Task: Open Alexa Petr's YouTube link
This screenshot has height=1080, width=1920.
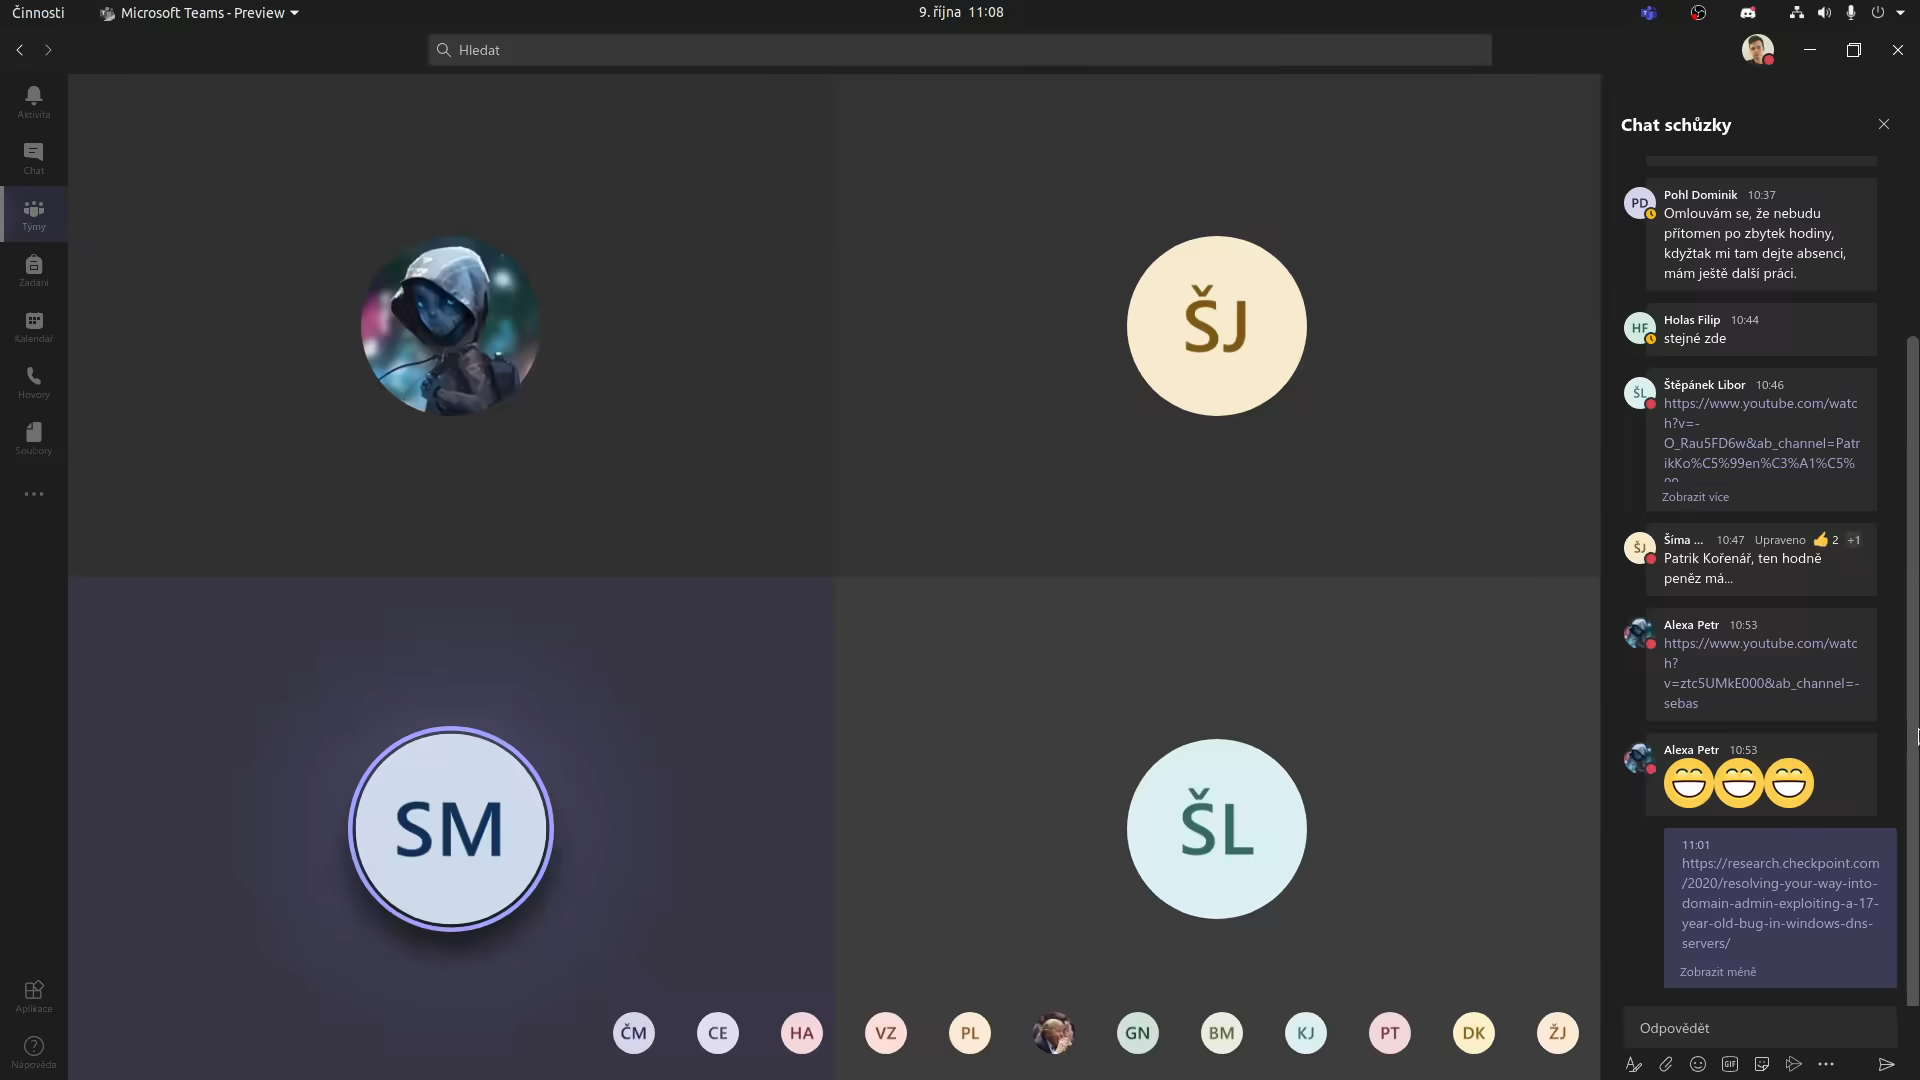Action: 1762,673
